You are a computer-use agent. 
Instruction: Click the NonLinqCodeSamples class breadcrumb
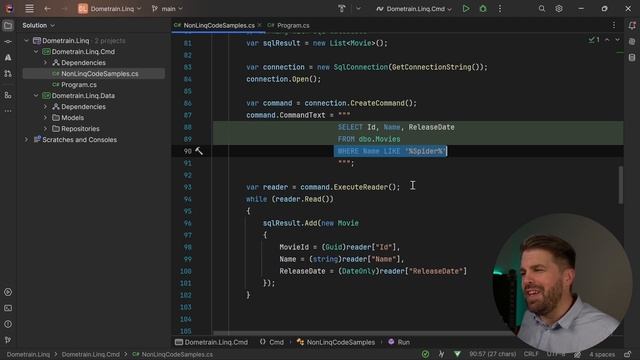(336, 342)
